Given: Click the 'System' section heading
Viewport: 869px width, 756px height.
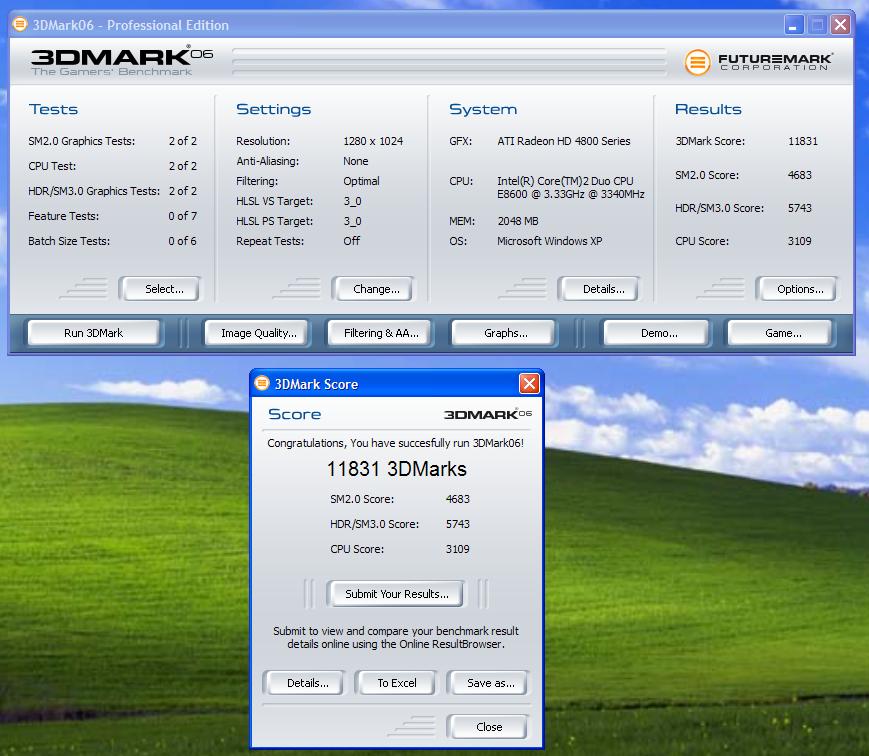Looking at the screenshot, I should tap(483, 109).
